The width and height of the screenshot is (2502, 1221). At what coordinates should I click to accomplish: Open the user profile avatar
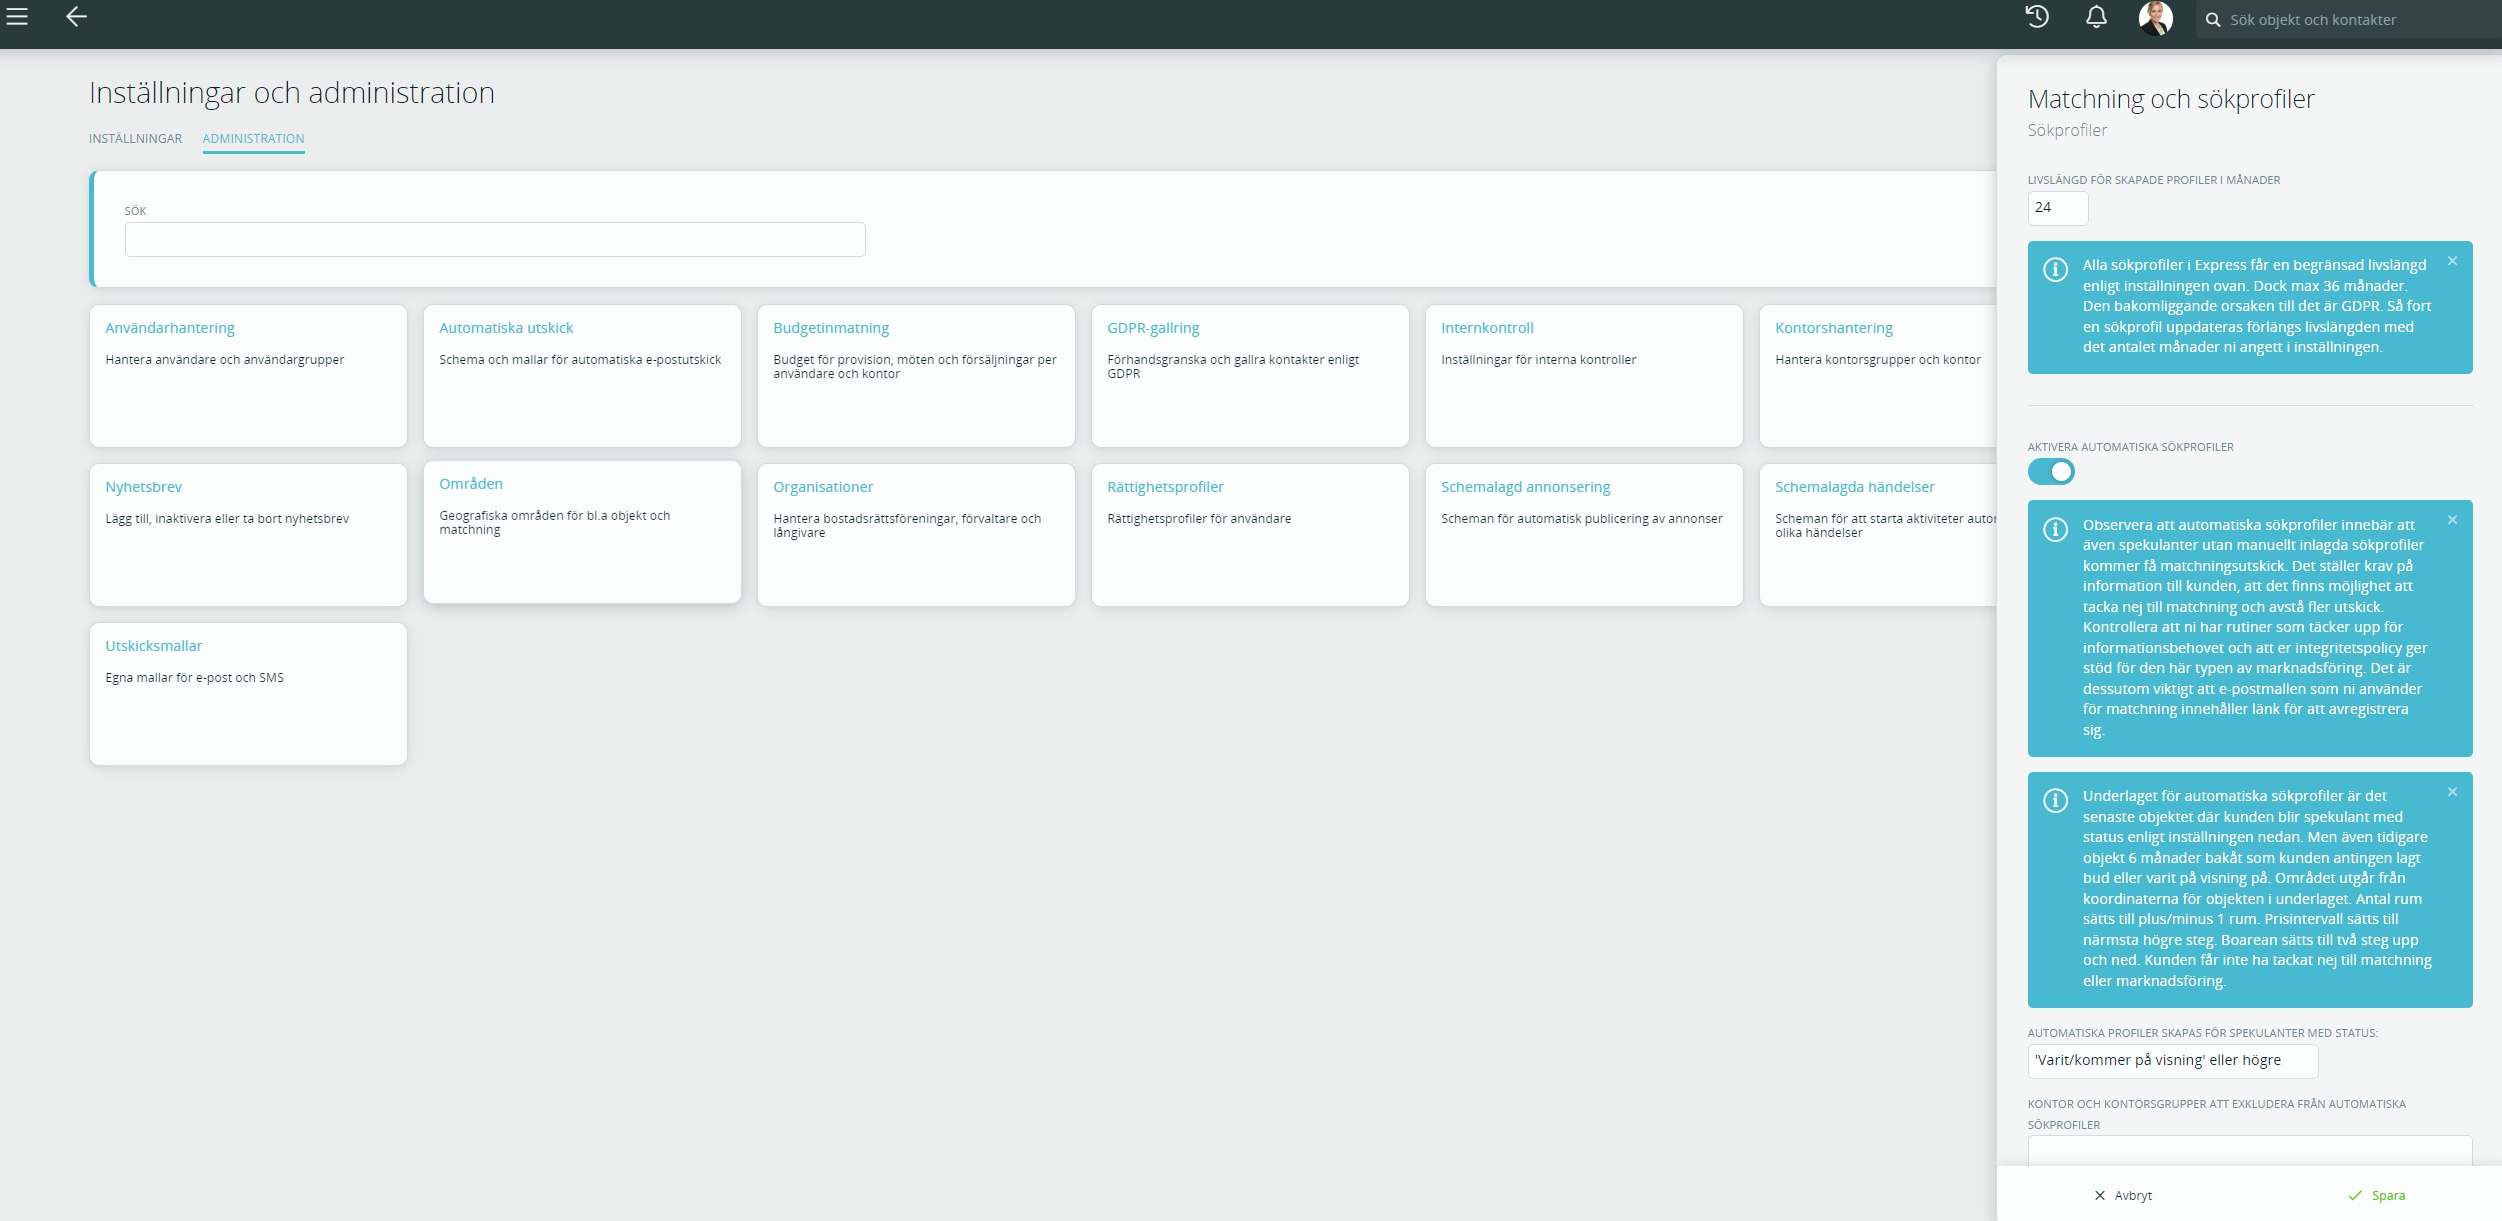2155,18
